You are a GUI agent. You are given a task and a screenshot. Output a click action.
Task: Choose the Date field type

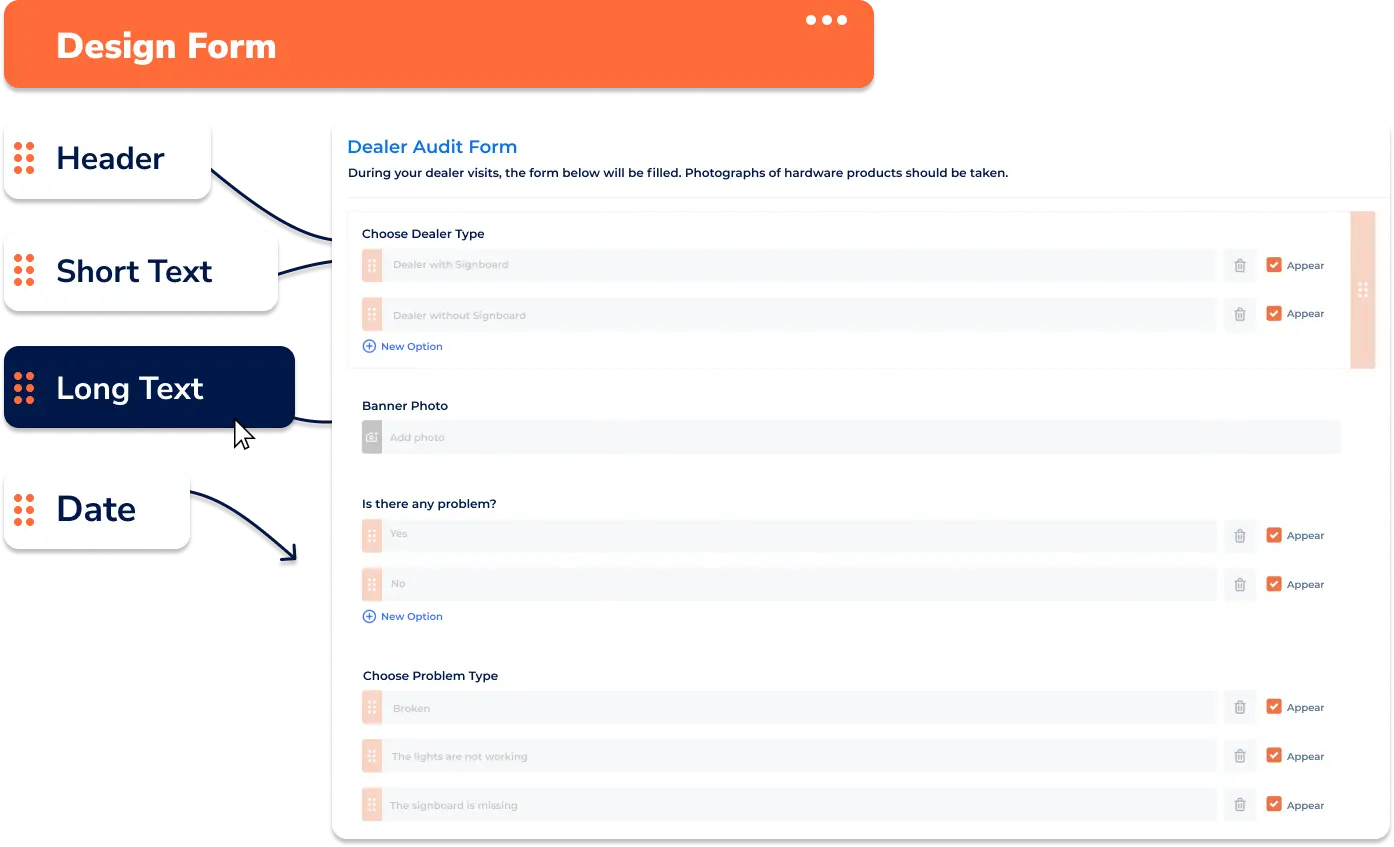click(x=96, y=508)
